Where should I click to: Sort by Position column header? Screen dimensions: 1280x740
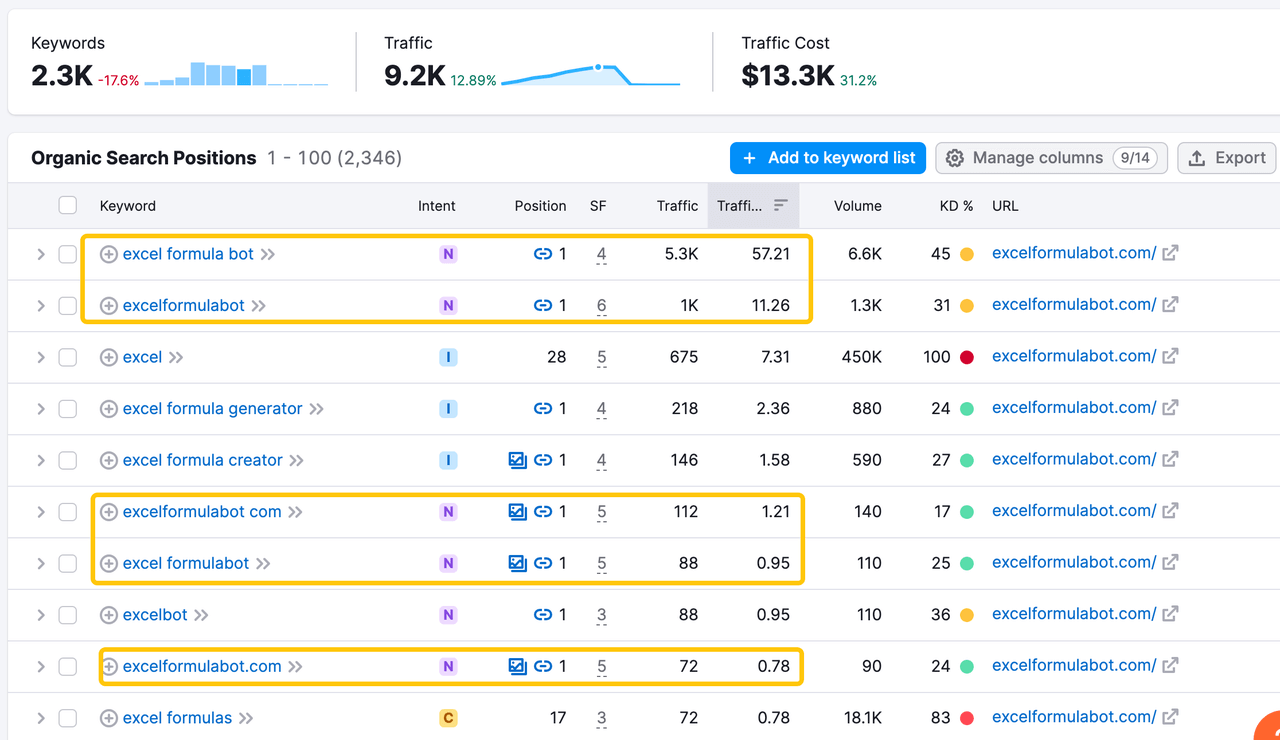pos(541,206)
